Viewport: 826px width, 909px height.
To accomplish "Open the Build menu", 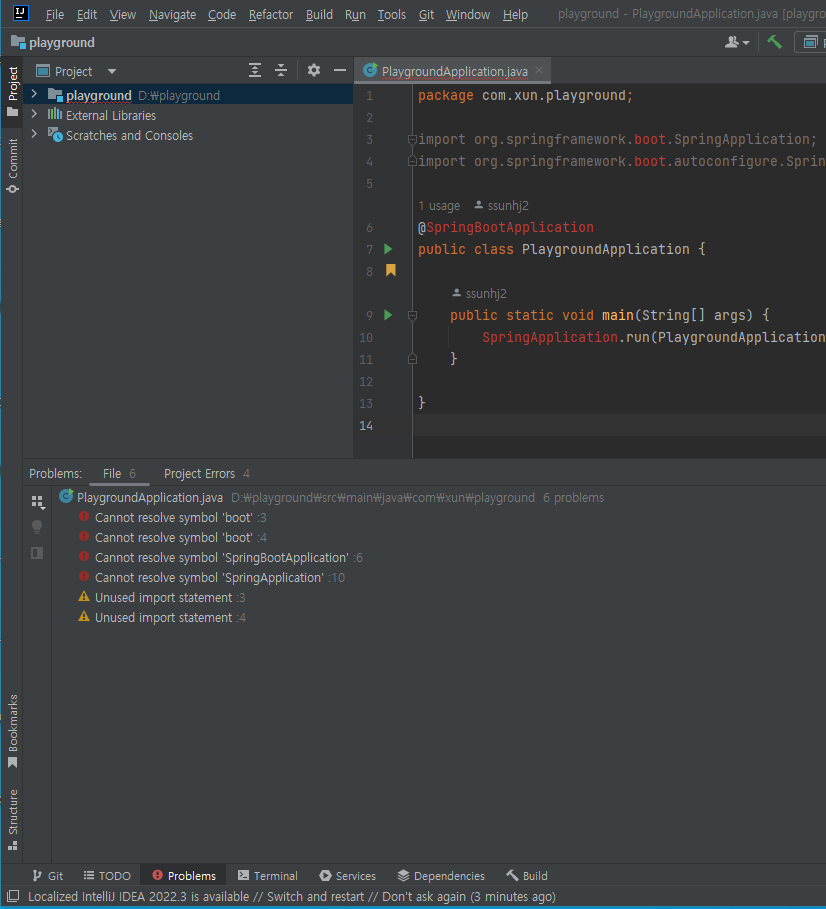I will pyautogui.click(x=319, y=14).
